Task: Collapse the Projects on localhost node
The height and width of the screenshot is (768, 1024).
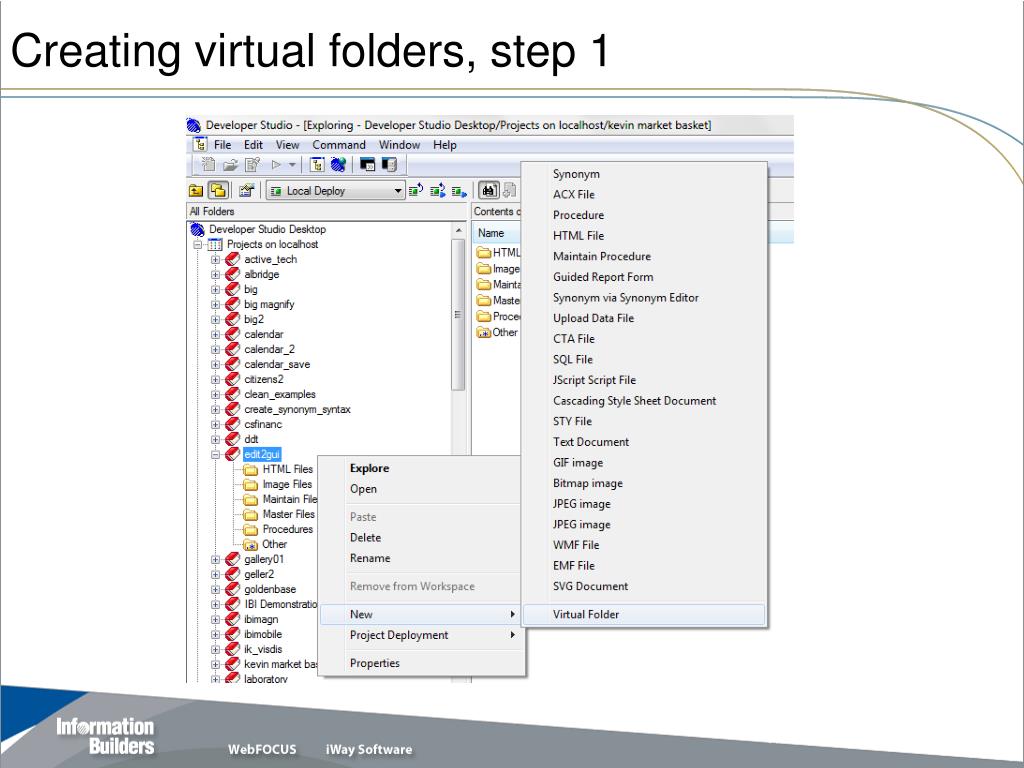Action: pyautogui.click(x=197, y=245)
